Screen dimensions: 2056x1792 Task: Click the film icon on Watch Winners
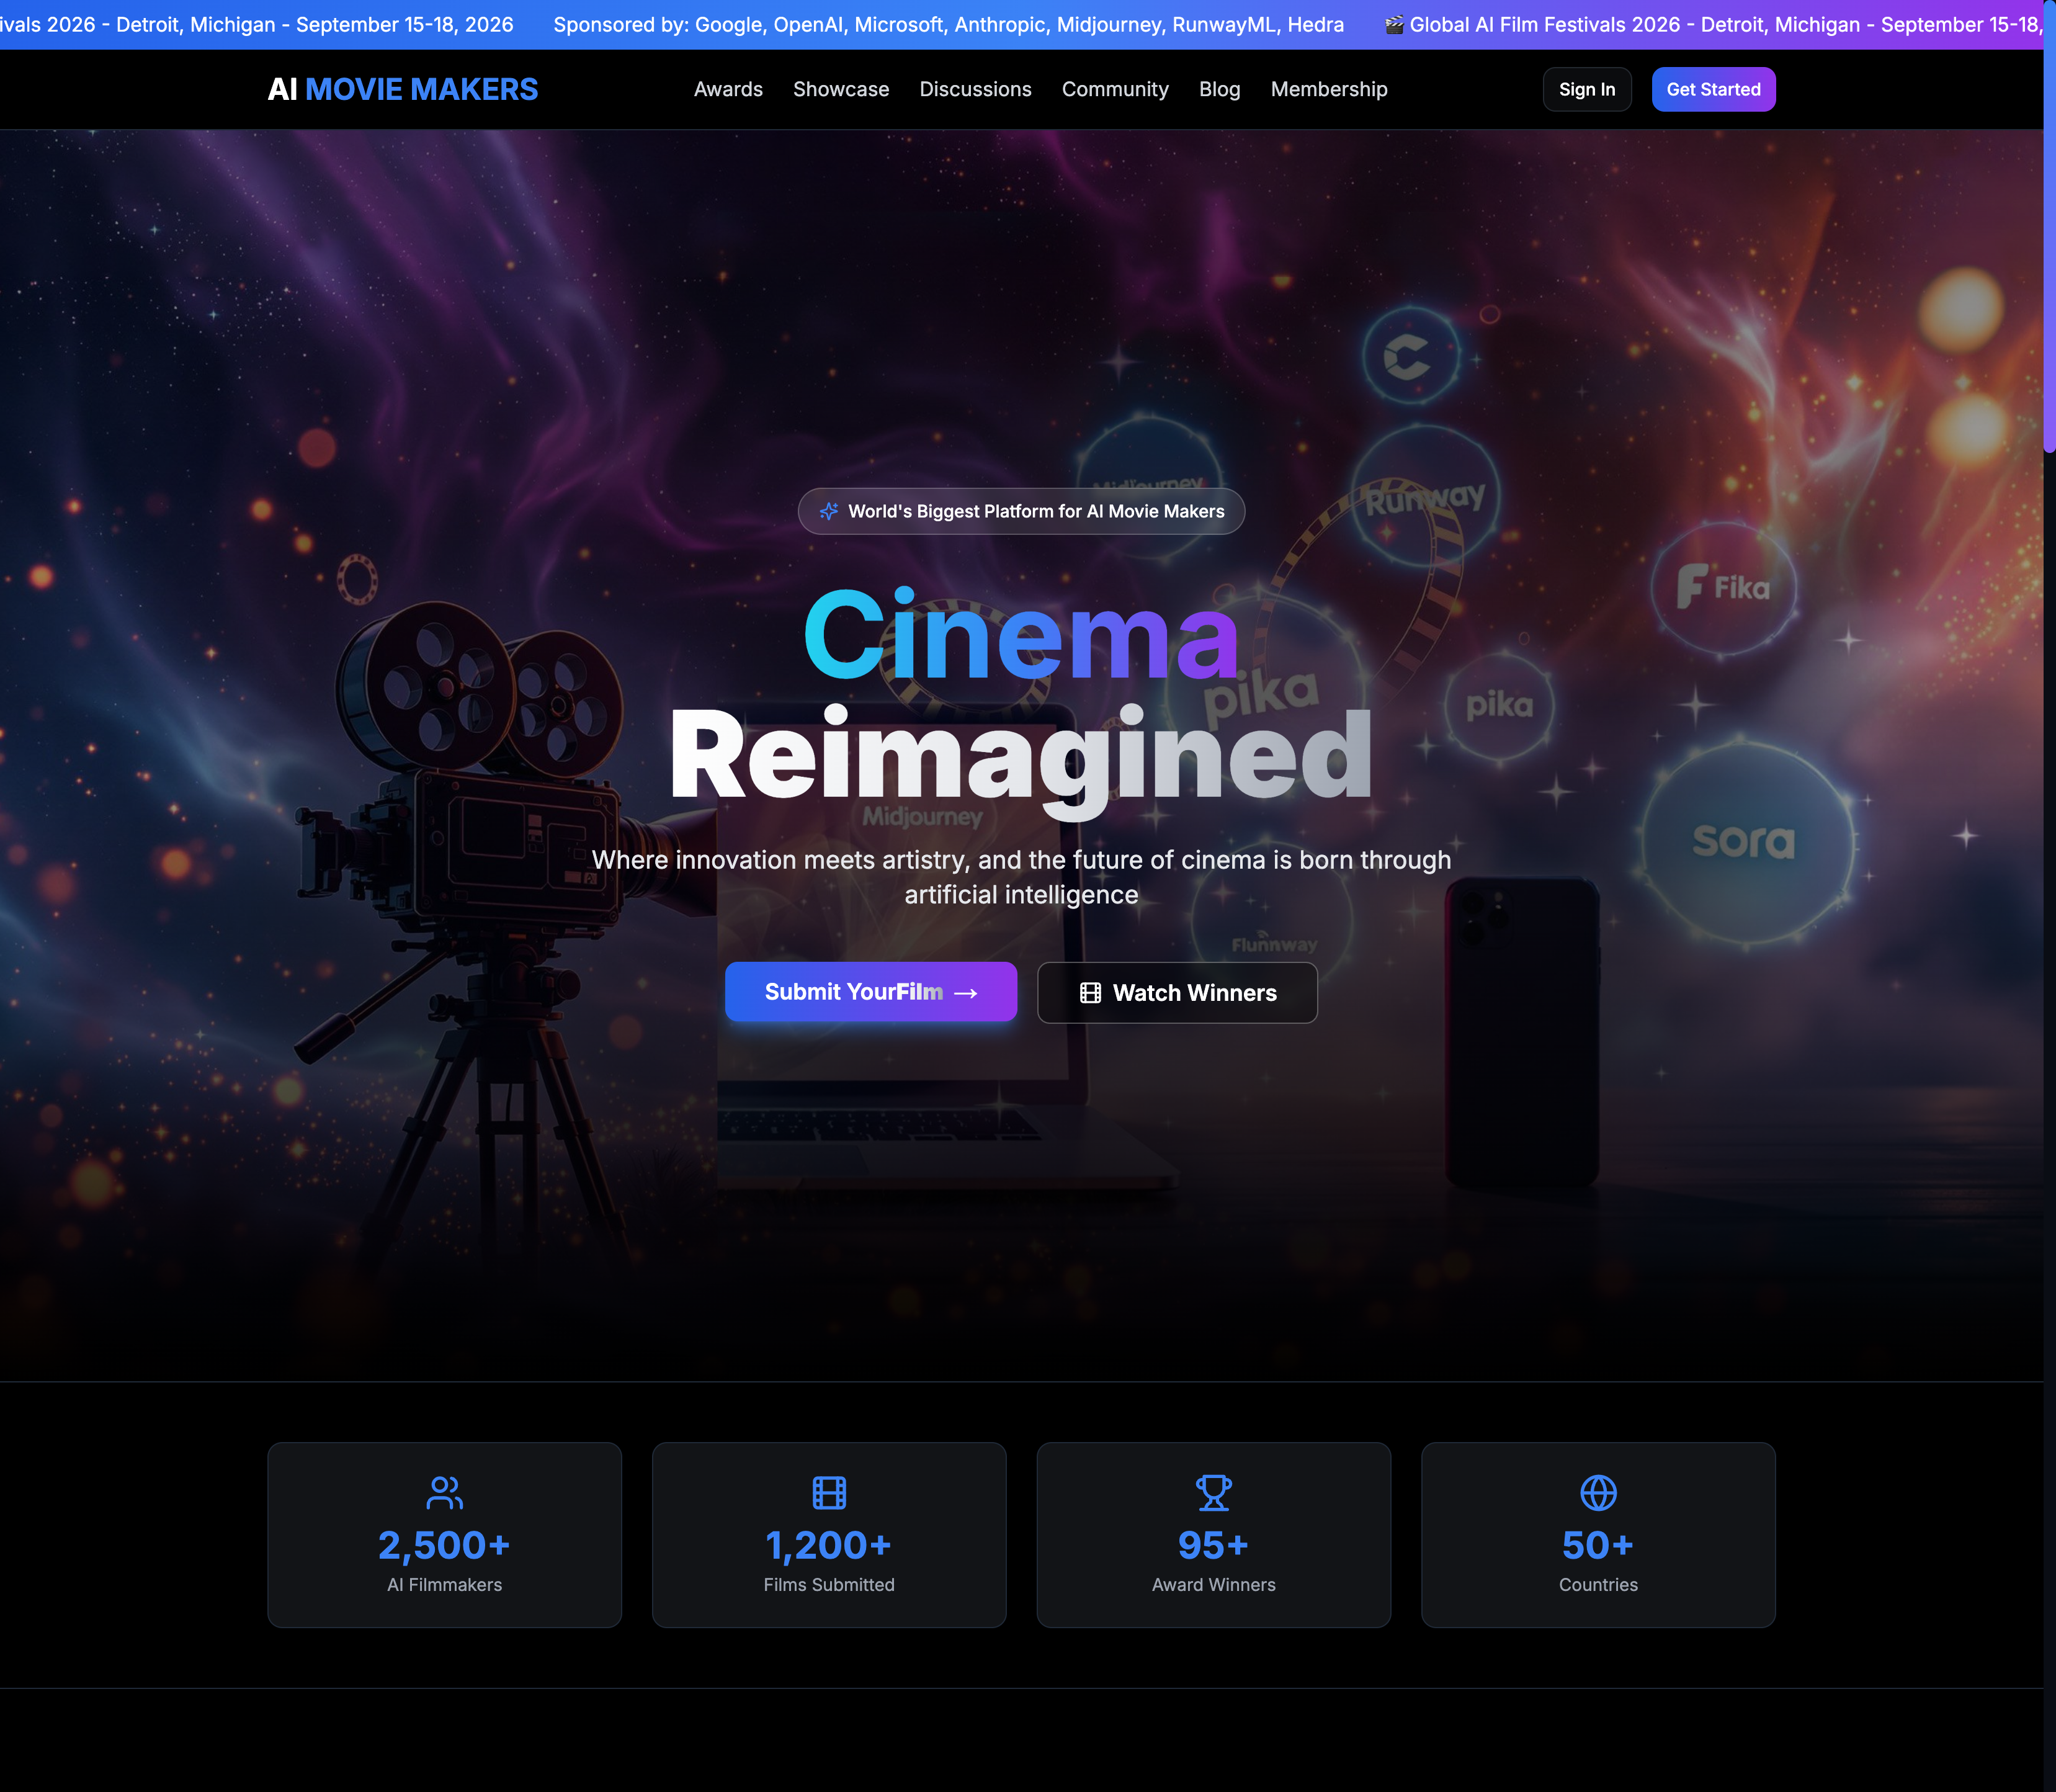tap(1090, 993)
